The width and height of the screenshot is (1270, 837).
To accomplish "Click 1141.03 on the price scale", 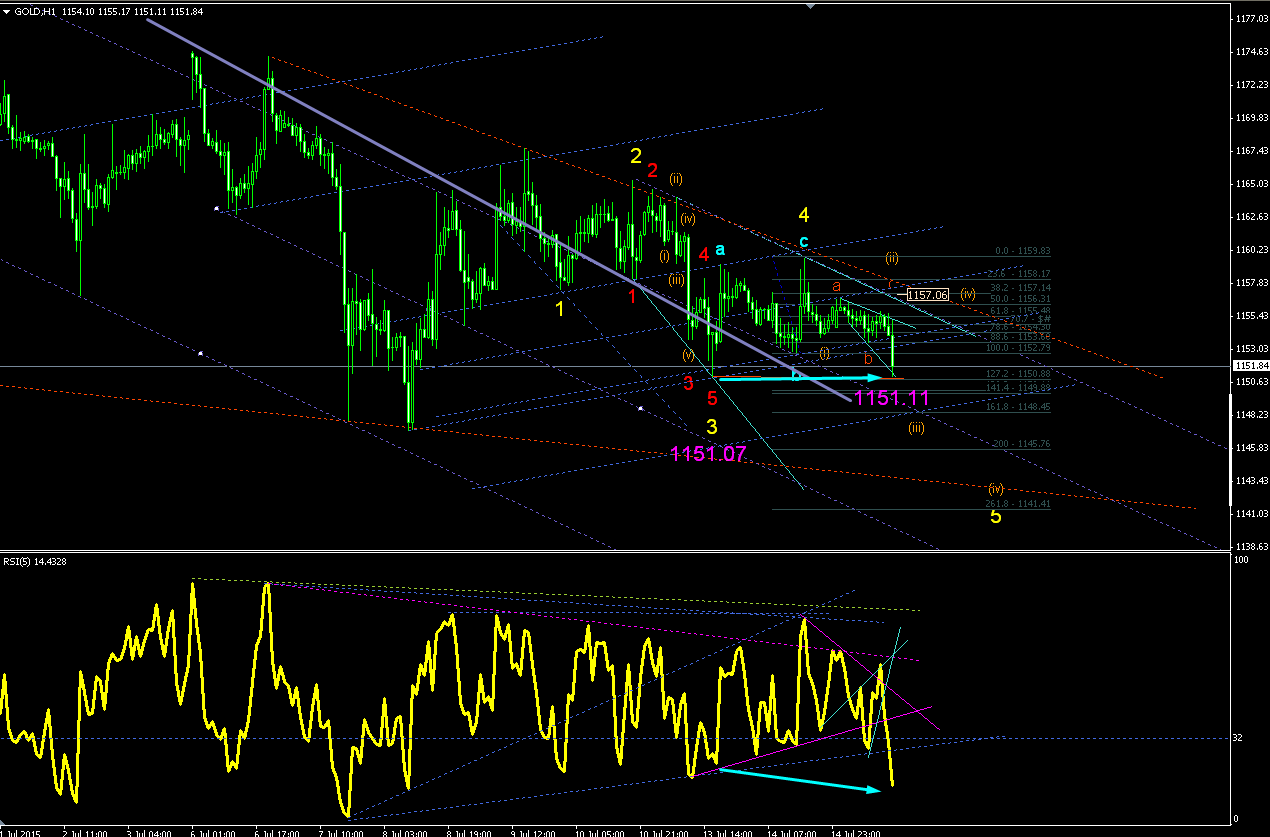I will pos(1250,514).
